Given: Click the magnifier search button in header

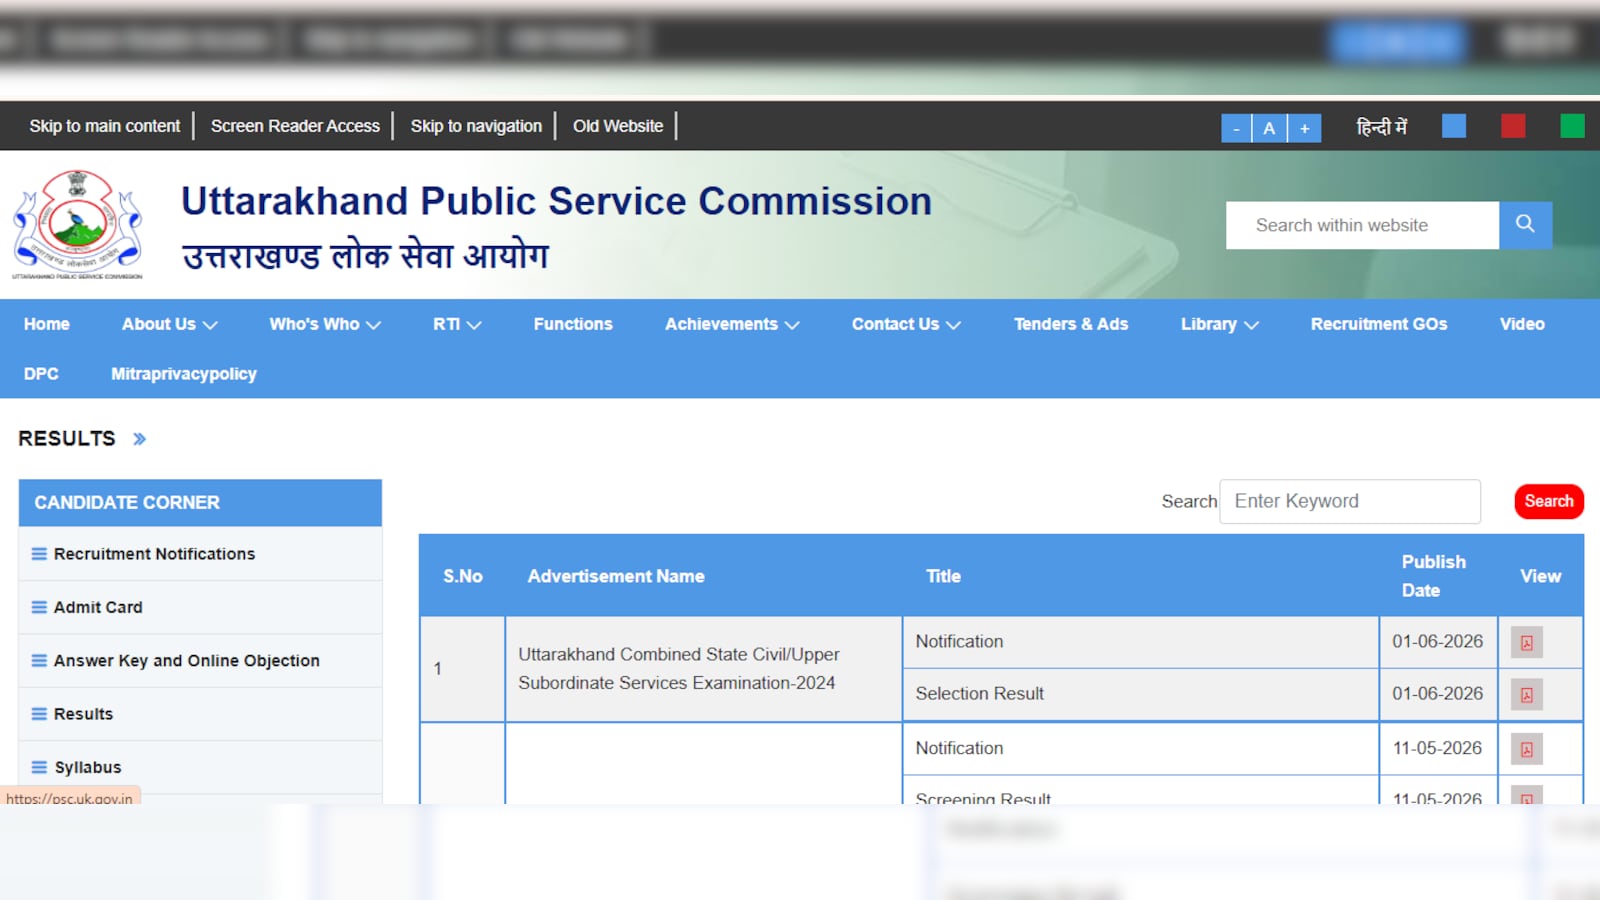Looking at the screenshot, I should [x=1525, y=225].
